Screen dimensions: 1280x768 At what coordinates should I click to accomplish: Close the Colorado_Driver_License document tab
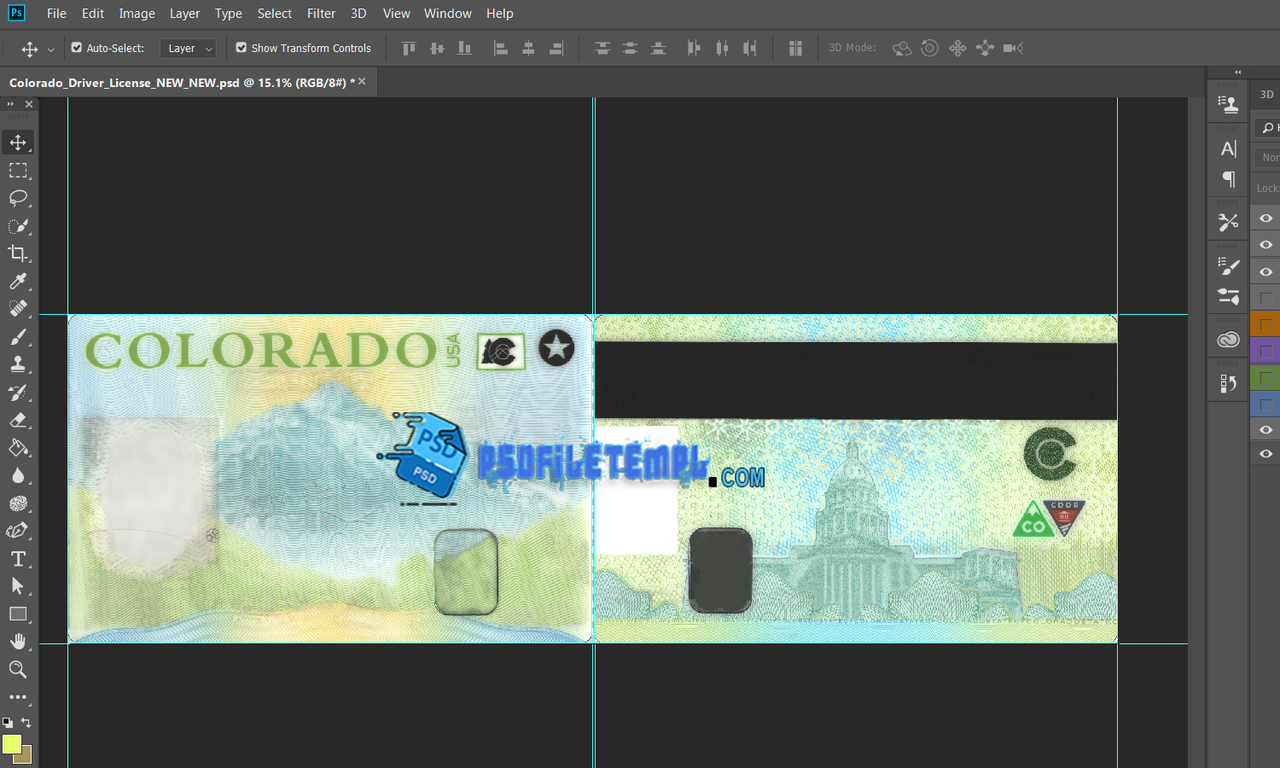point(362,82)
